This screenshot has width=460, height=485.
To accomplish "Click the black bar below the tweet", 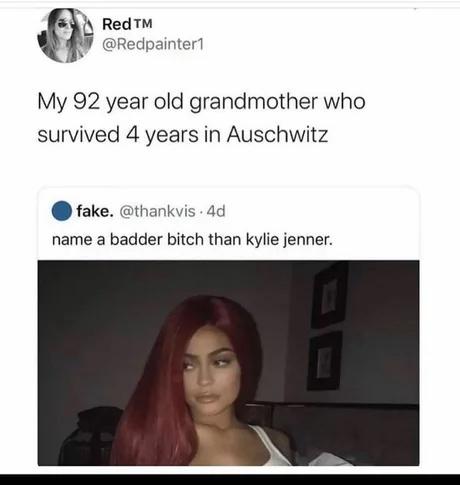I will coord(230,479).
